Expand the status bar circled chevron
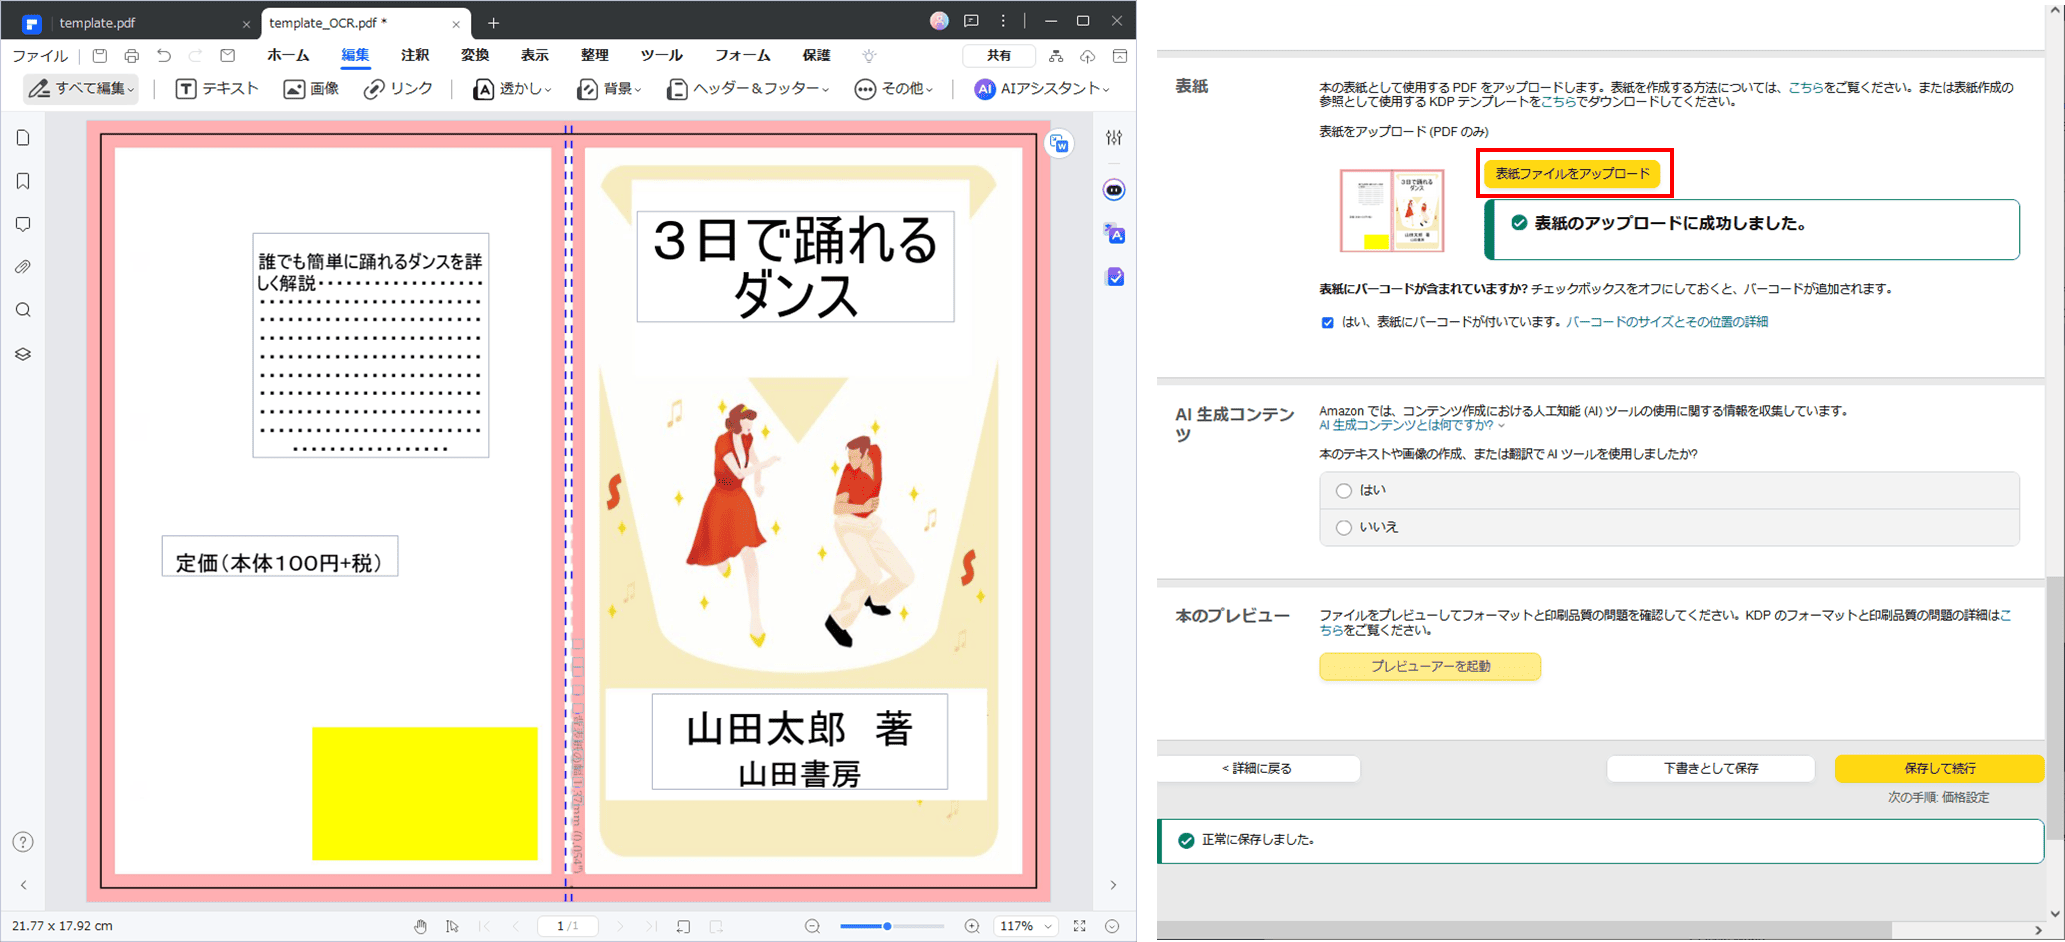Screen dimensions: 2065x942 pos(1112,926)
